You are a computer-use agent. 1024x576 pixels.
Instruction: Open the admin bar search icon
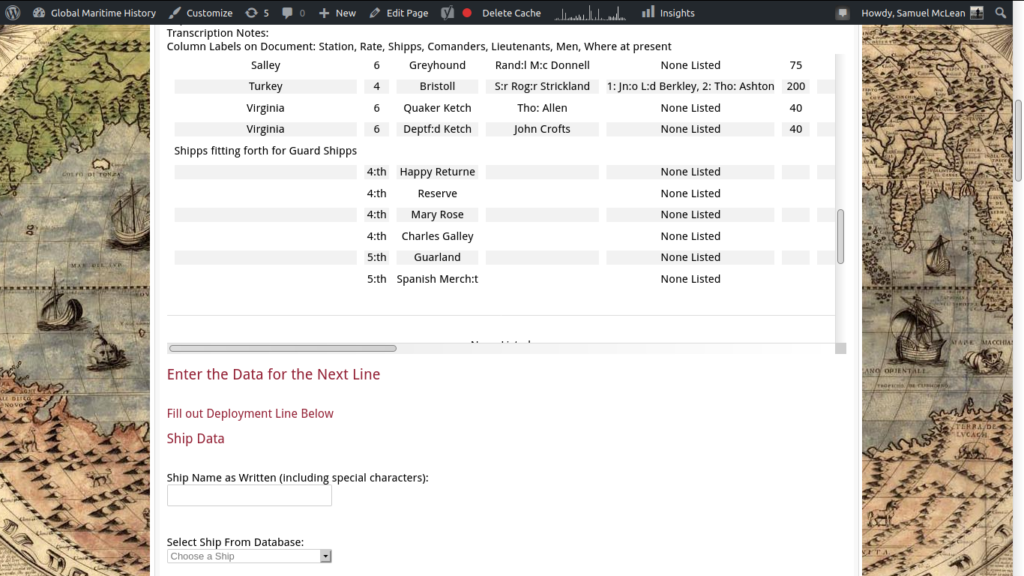[x=1000, y=12]
